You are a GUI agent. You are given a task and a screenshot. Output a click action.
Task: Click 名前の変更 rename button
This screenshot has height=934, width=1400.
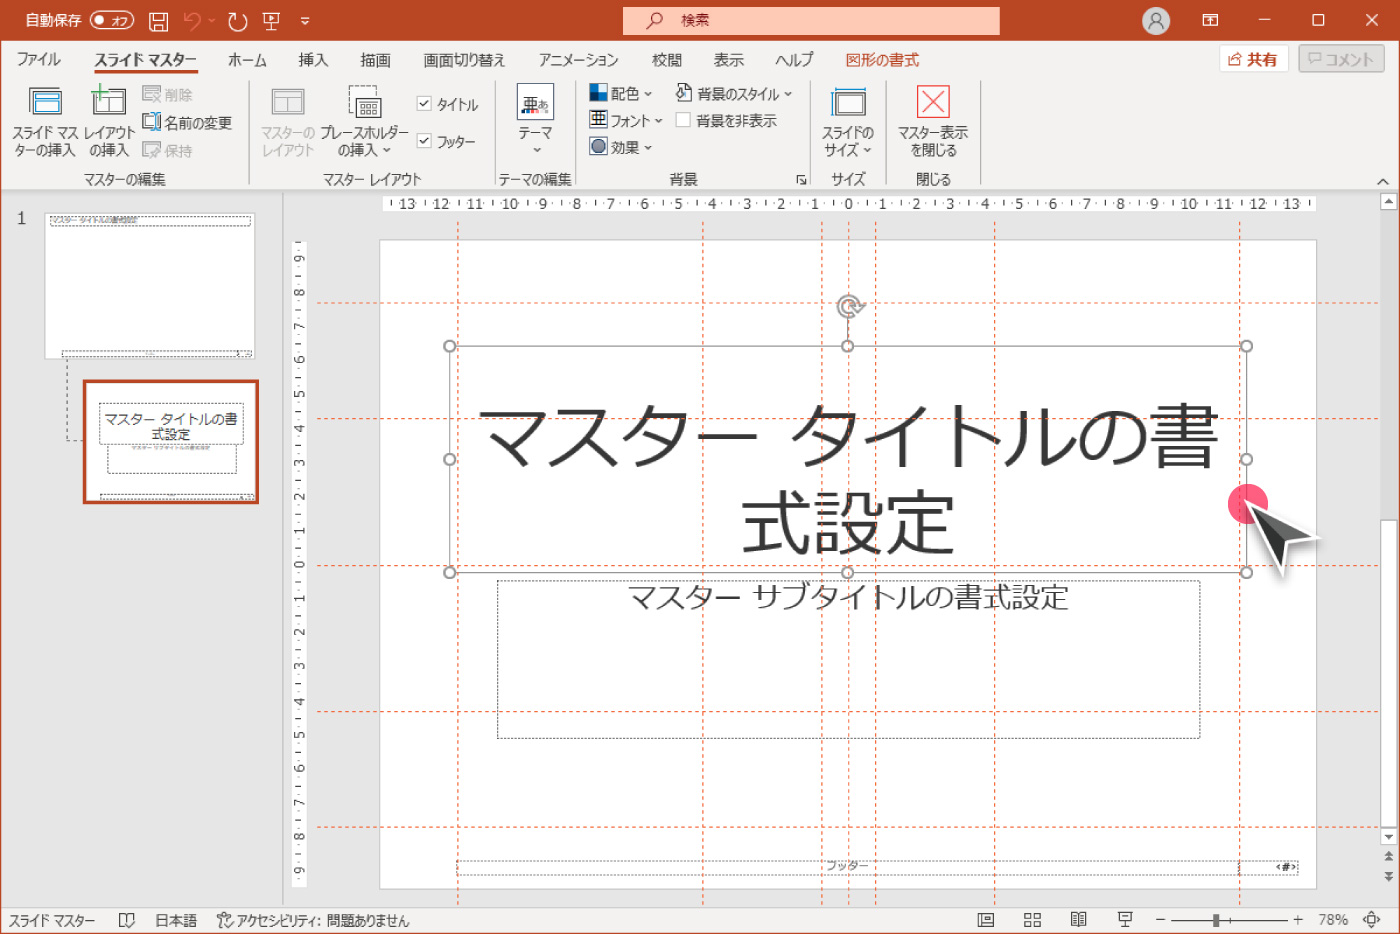tap(187, 122)
